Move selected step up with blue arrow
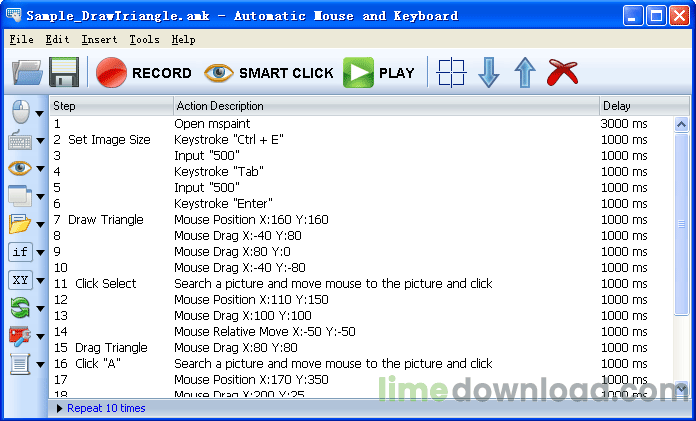 point(525,72)
